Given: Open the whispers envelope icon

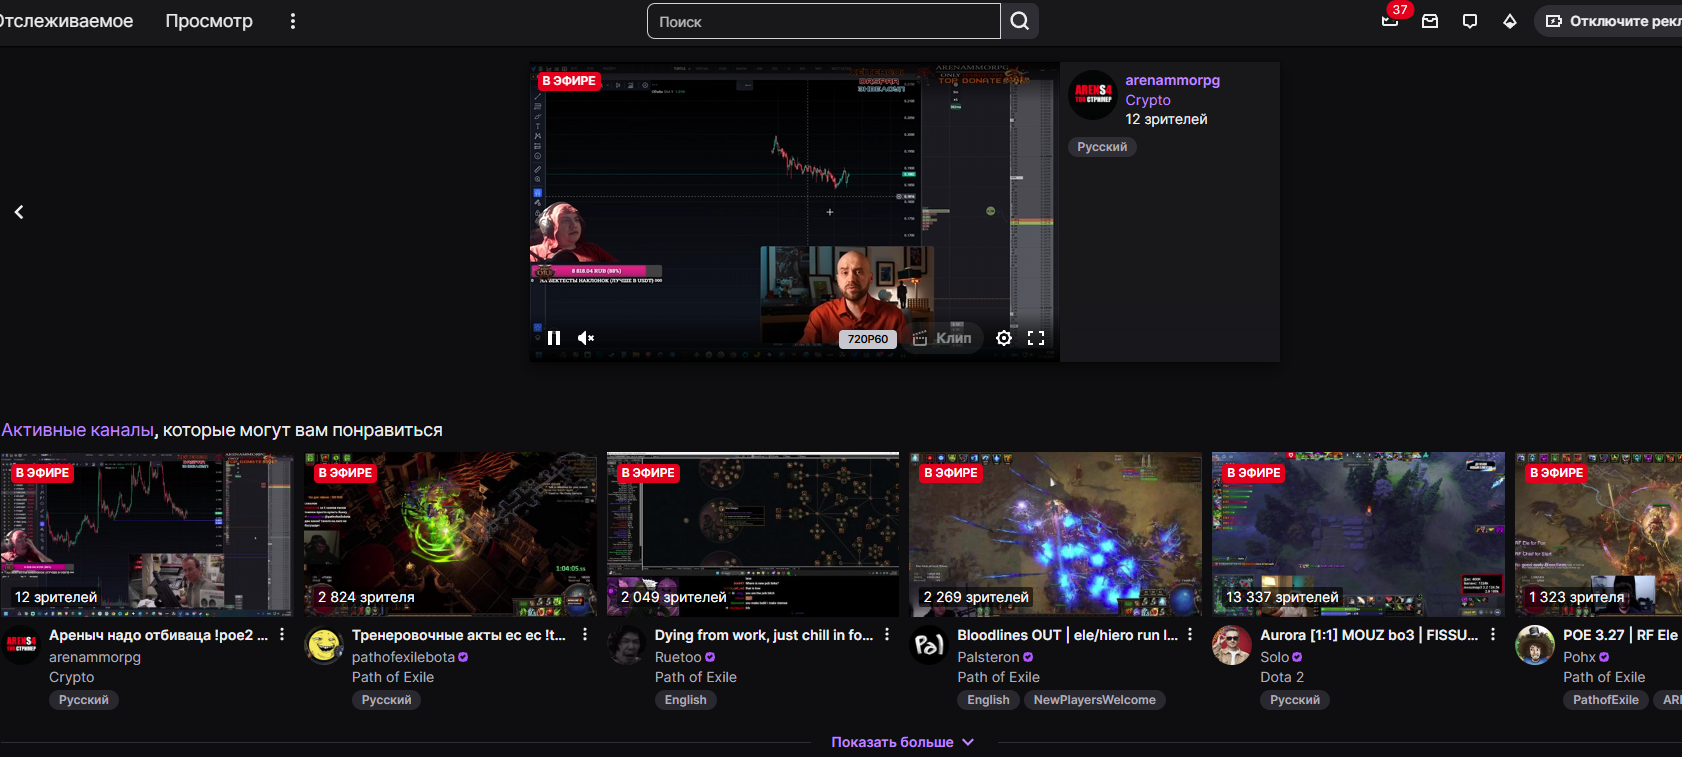Looking at the screenshot, I should tap(1430, 21).
